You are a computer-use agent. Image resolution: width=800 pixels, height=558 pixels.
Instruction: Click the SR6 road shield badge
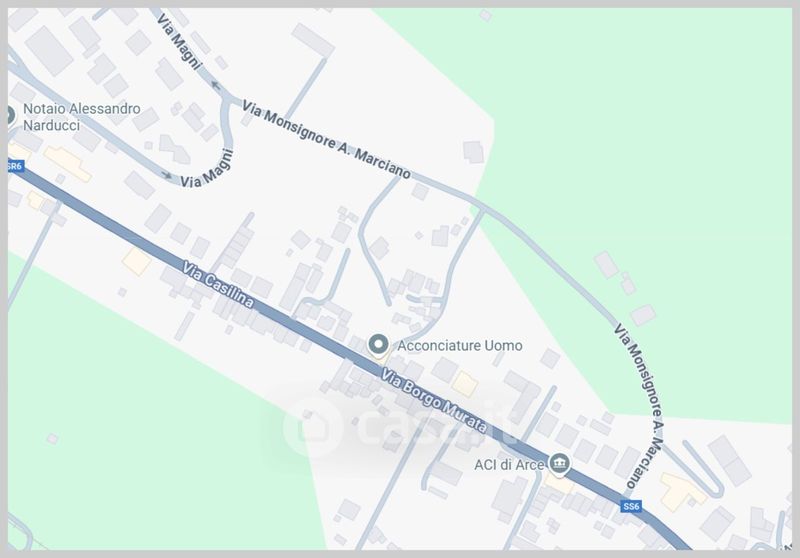15,166
